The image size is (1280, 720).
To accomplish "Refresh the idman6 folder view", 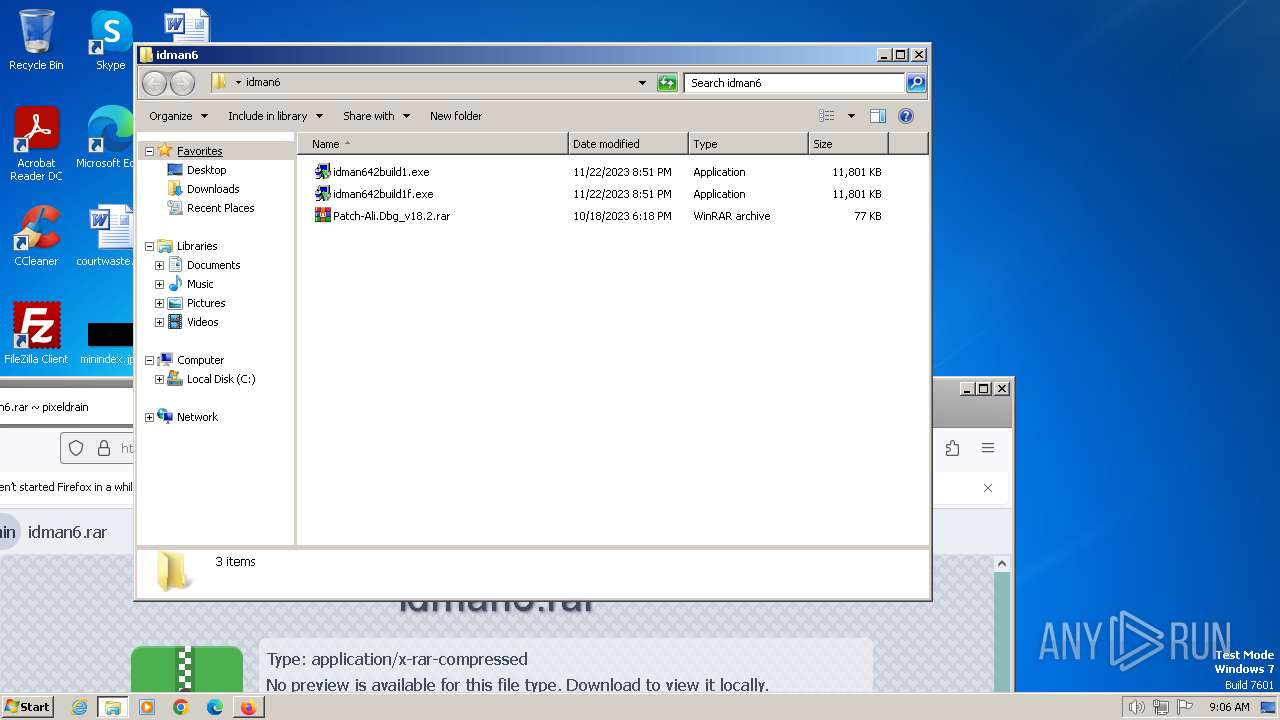I will 667,83.
